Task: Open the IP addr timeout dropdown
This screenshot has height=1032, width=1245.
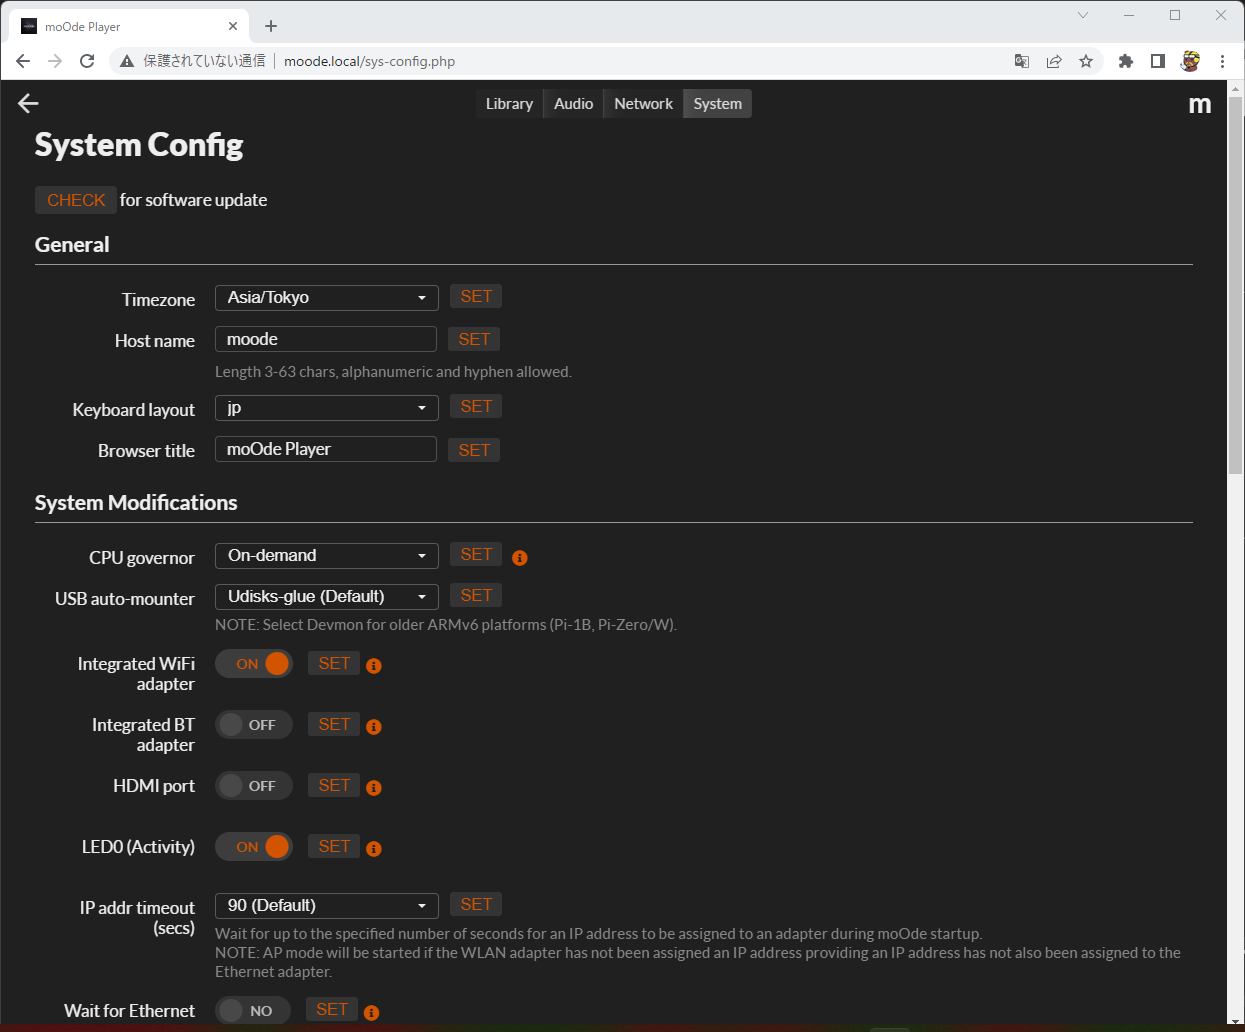Action: (x=327, y=906)
